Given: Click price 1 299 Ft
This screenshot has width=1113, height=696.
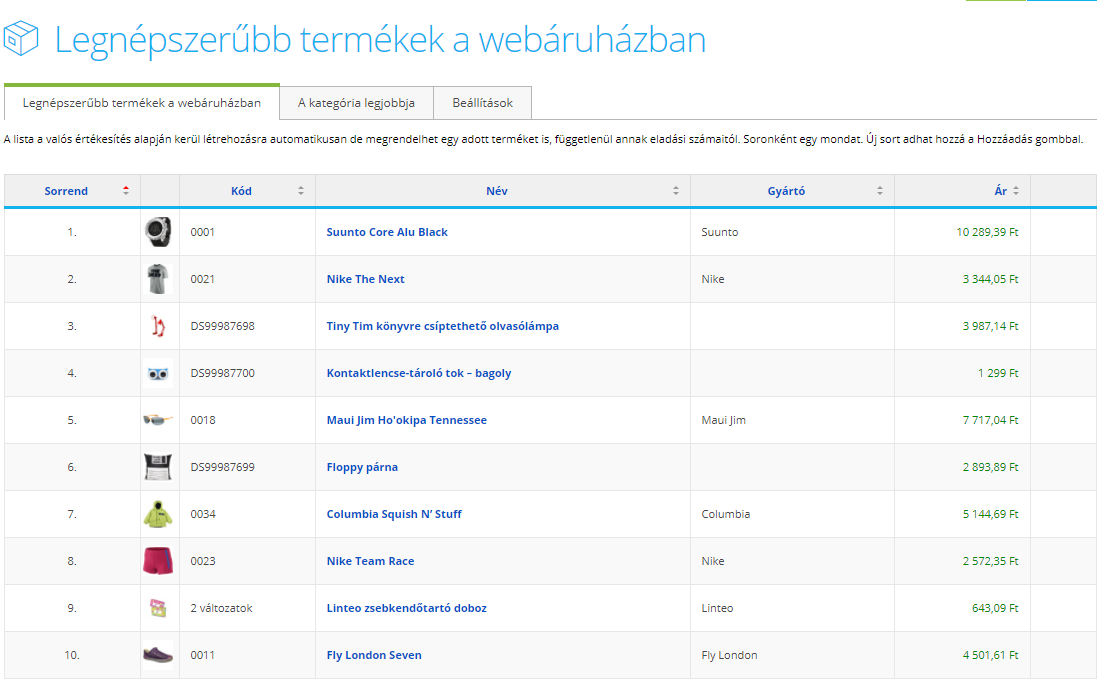Looking at the screenshot, I should tap(998, 373).
